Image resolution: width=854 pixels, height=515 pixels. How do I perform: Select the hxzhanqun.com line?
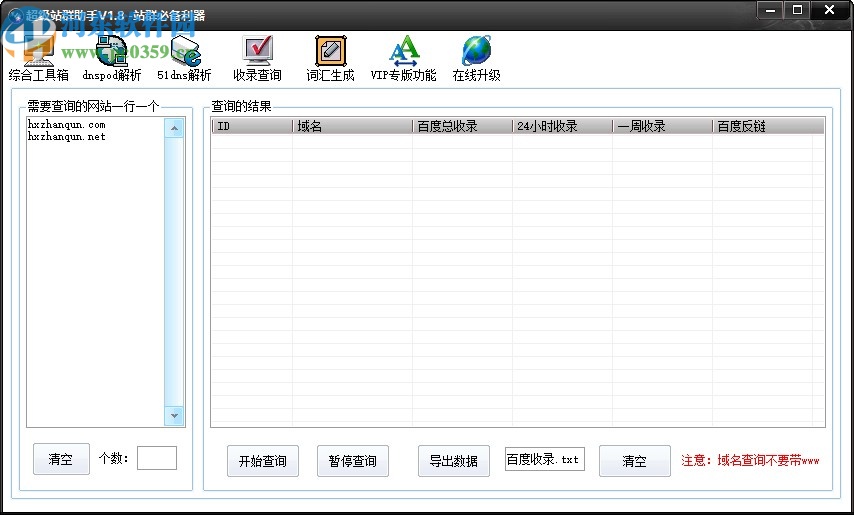[x=66, y=125]
